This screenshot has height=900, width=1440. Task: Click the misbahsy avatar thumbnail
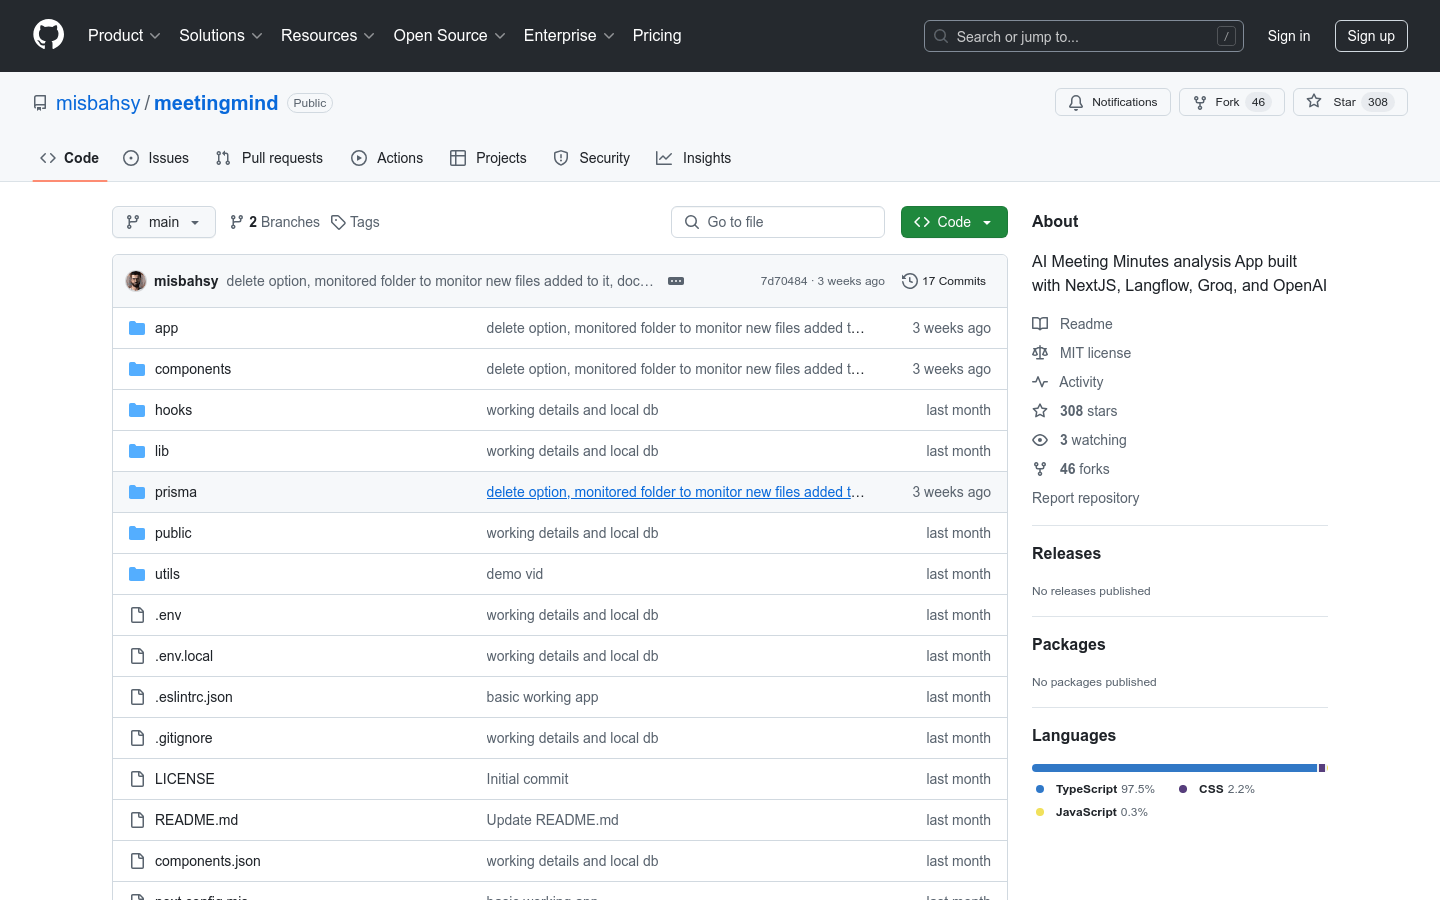[136, 281]
